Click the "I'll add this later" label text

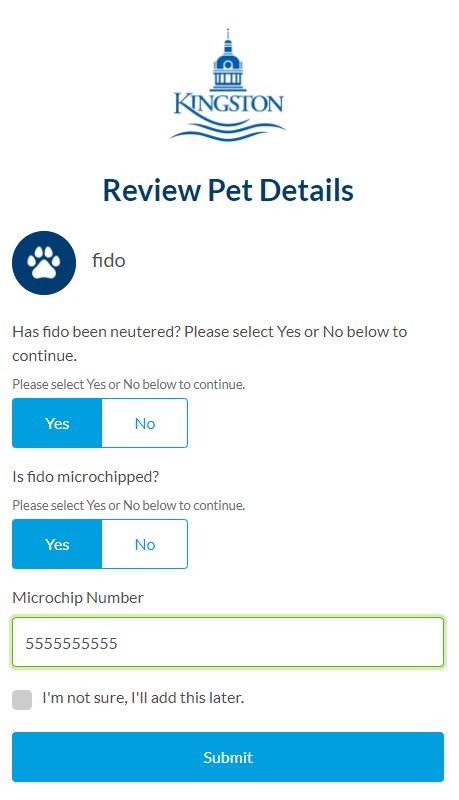tap(188, 697)
